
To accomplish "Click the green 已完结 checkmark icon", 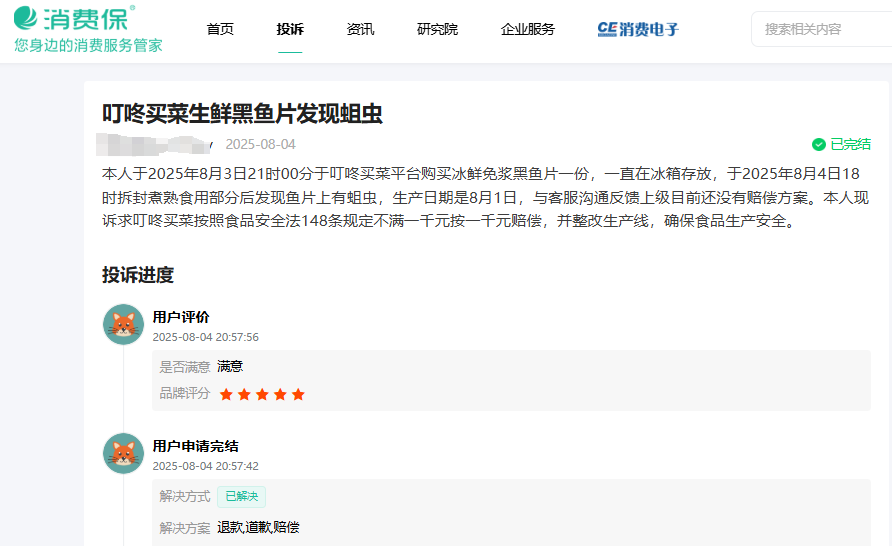I will (x=819, y=144).
